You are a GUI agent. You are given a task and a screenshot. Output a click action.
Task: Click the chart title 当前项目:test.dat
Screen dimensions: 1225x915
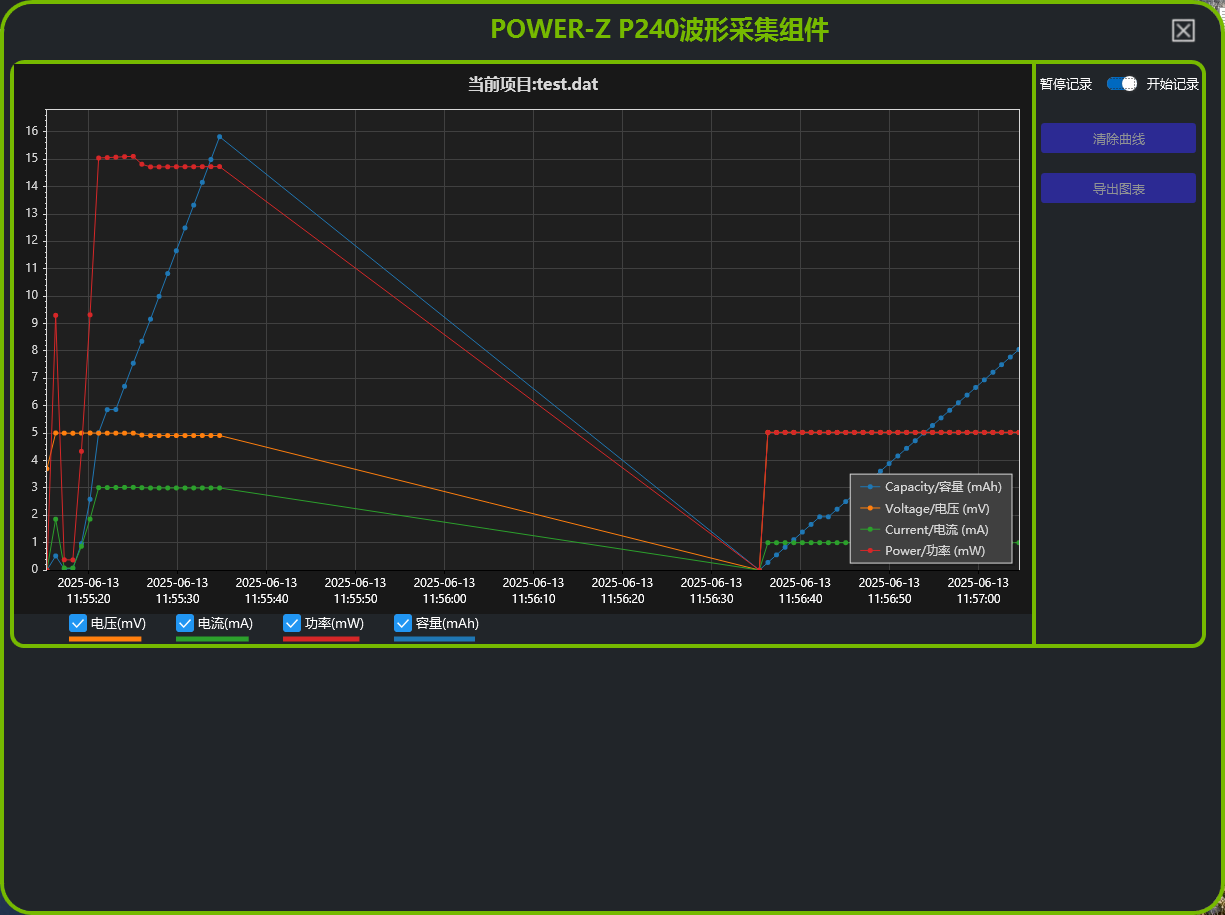pos(533,84)
